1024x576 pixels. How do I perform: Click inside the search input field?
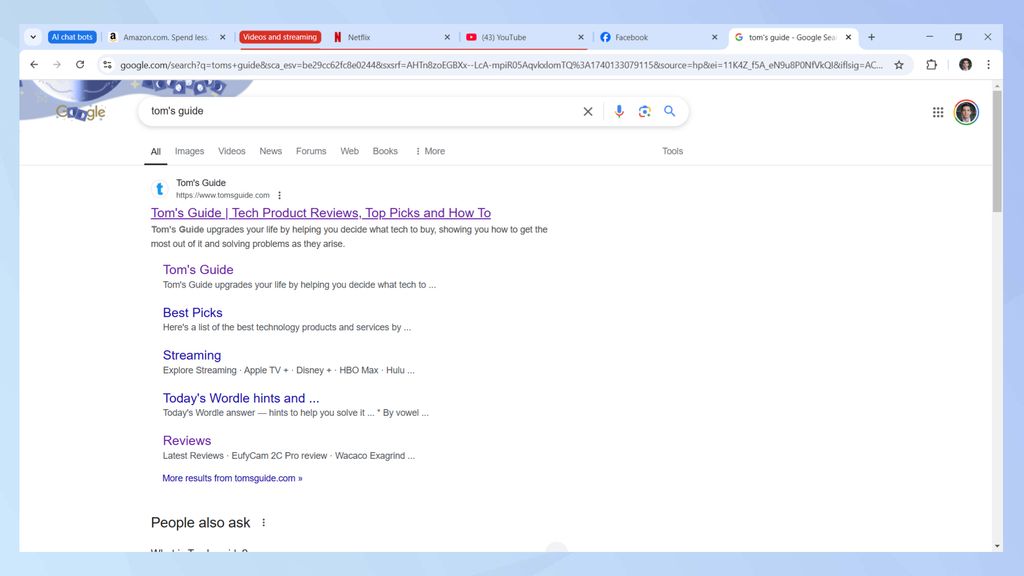click(x=350, y=111)
